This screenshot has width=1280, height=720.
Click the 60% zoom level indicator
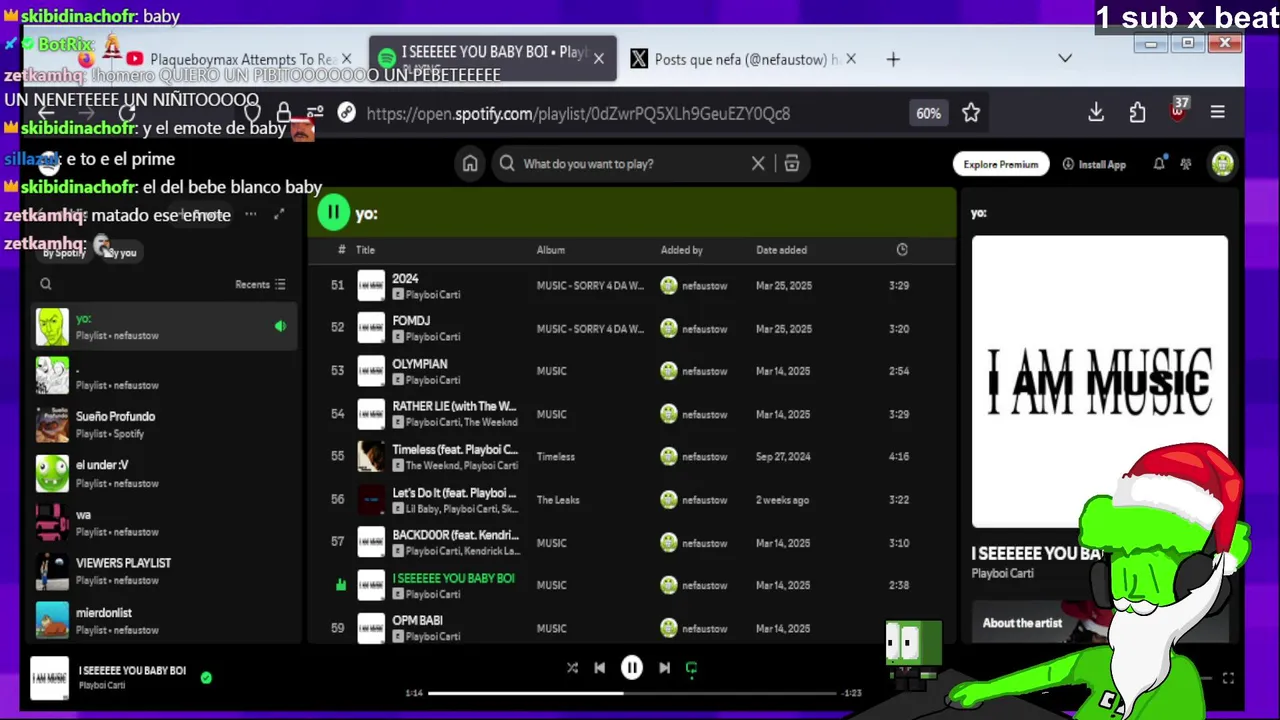coord(928,113)
